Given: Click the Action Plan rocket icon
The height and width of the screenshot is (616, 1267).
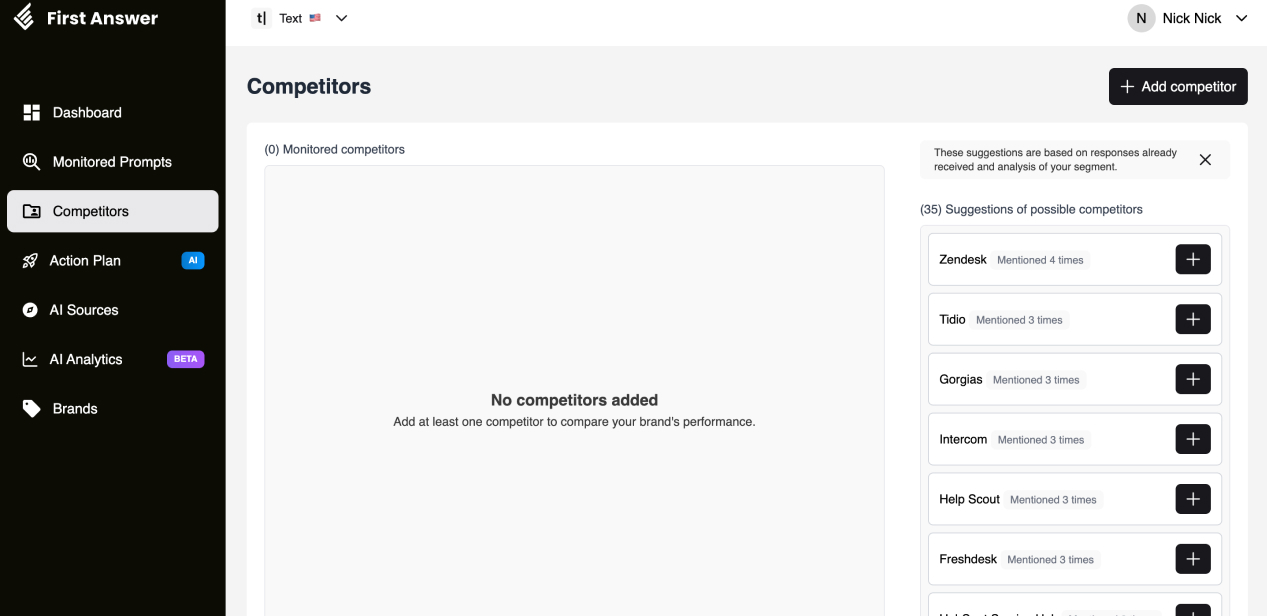Looking at the screenshot, I should [31, 261].
